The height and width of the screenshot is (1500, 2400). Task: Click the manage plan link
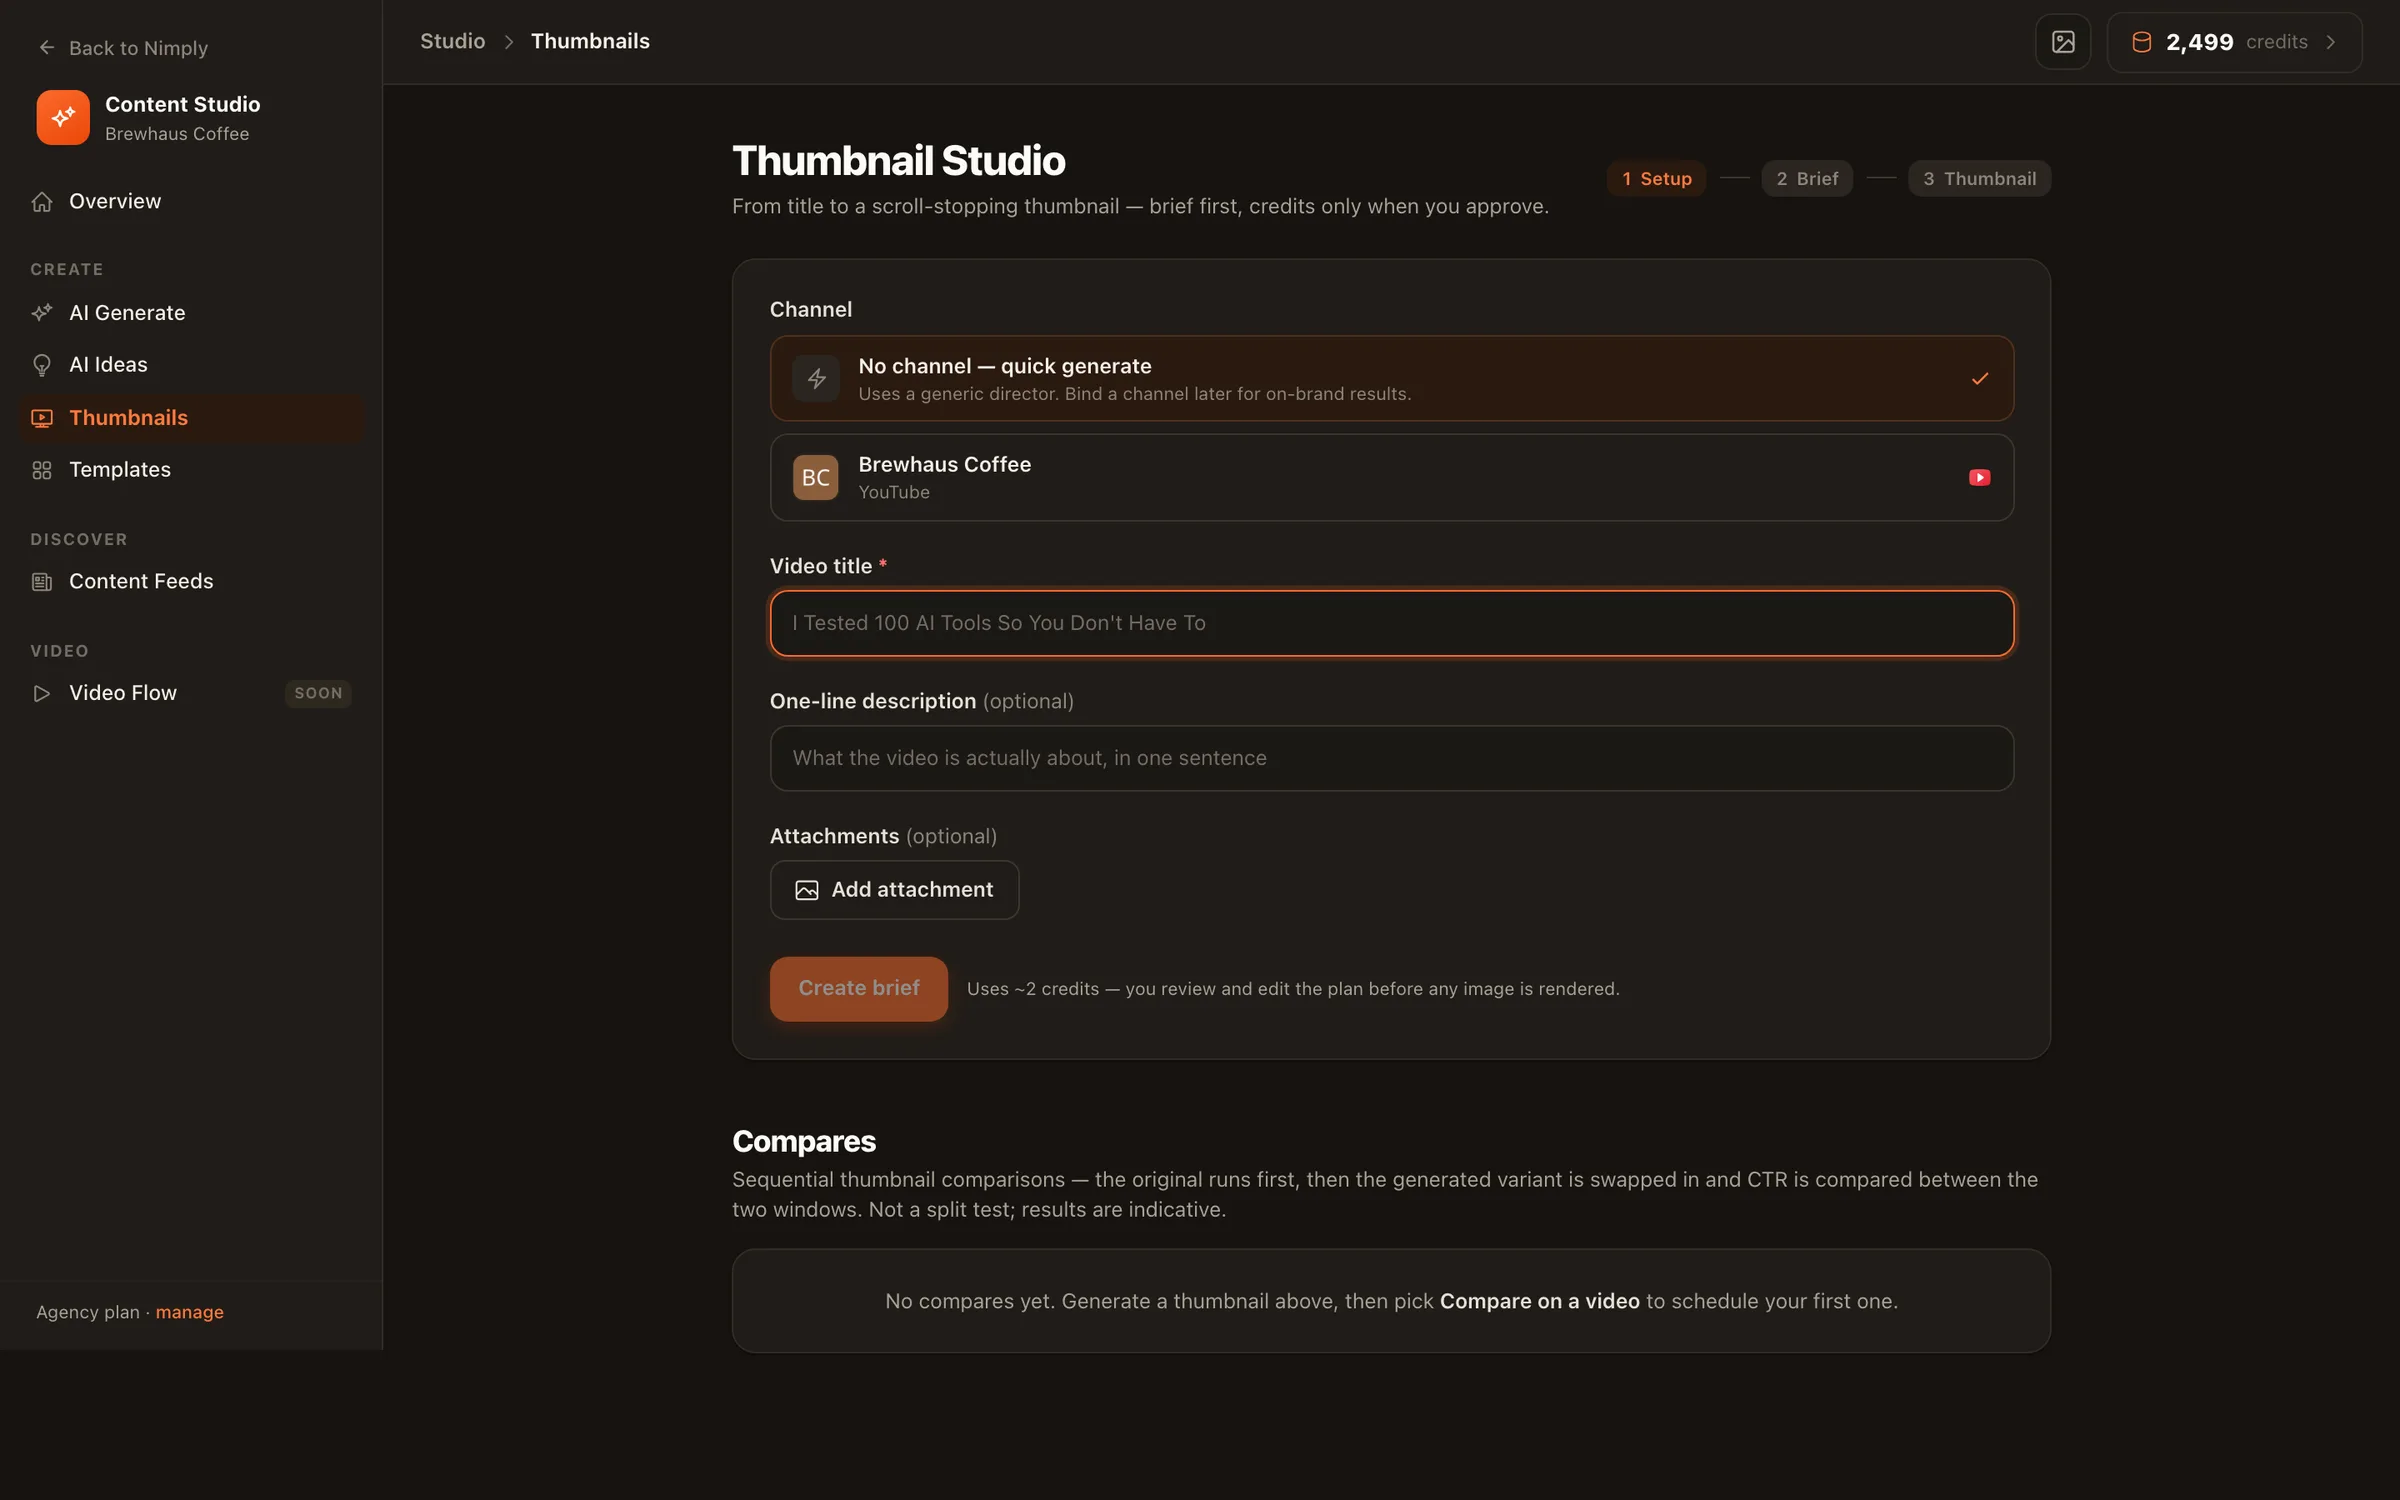(189, 1312)
